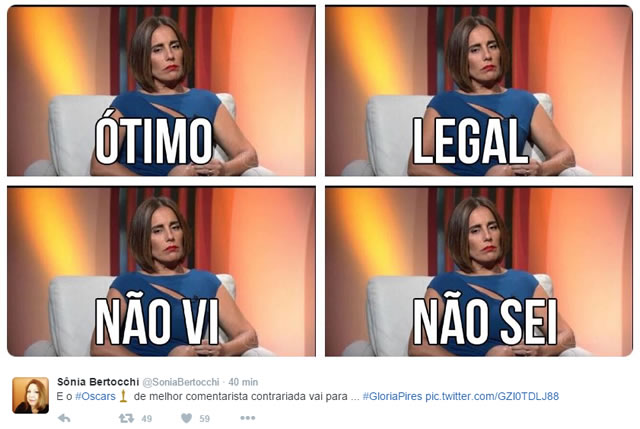Viewport: 640px width, 429px height.
Task: Open the meme image captioned NÃO VI
Action: pos(162,271)
